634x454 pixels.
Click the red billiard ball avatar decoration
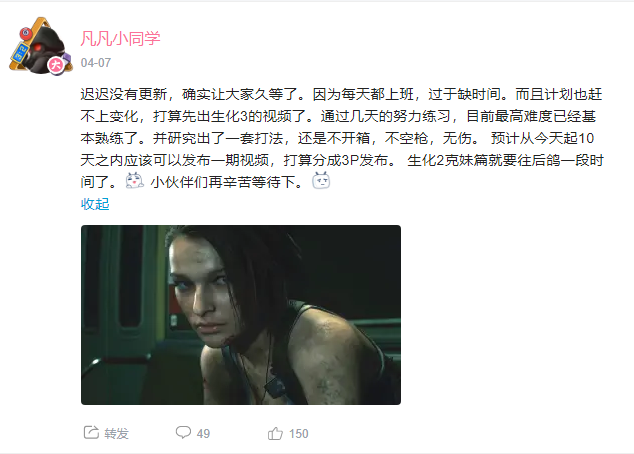[25, 32]
